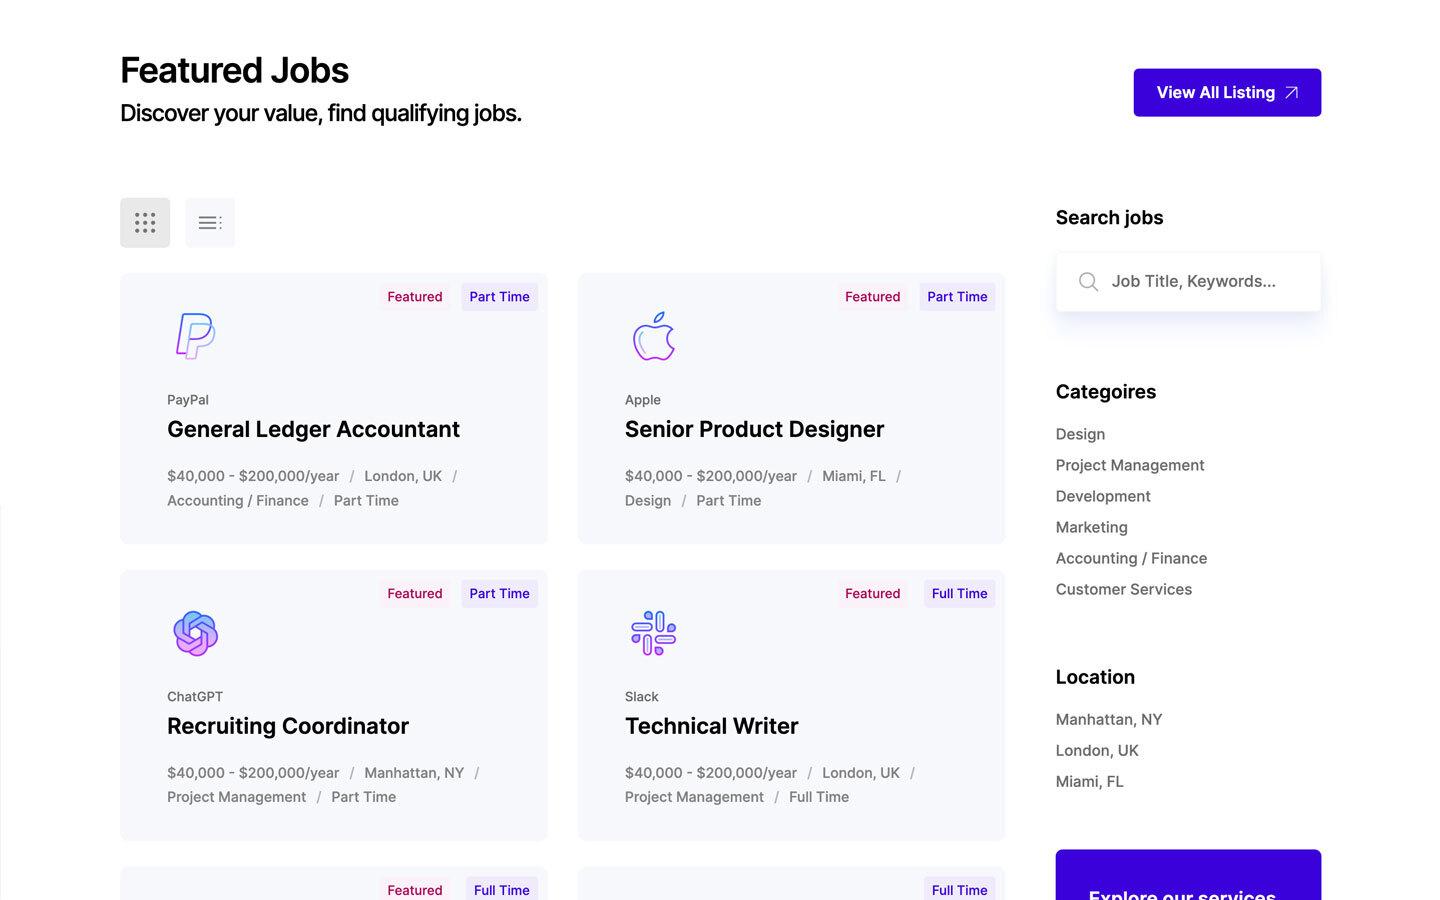The height and width of the screenshot is (900, 1440).
Task: Select the Marketing category
Action: pos(1091,527)
